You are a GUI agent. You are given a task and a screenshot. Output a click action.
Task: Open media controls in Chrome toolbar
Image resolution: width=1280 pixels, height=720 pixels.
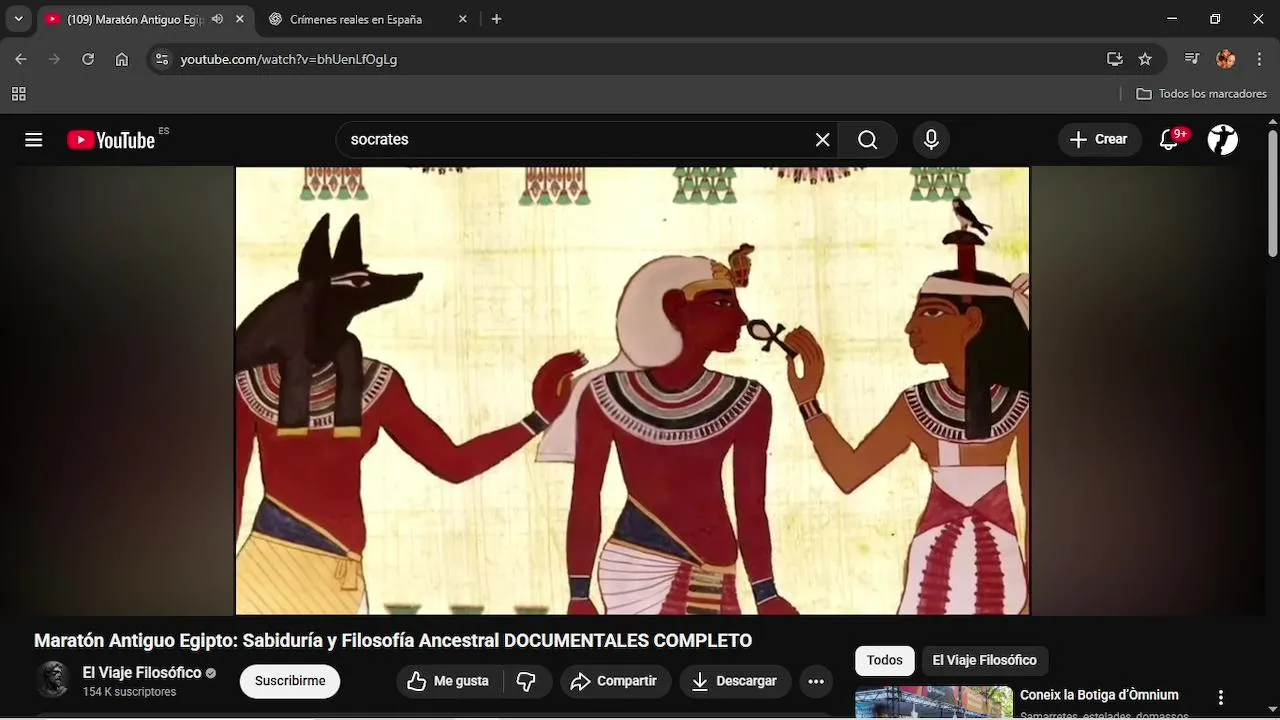click(1191, 59)
